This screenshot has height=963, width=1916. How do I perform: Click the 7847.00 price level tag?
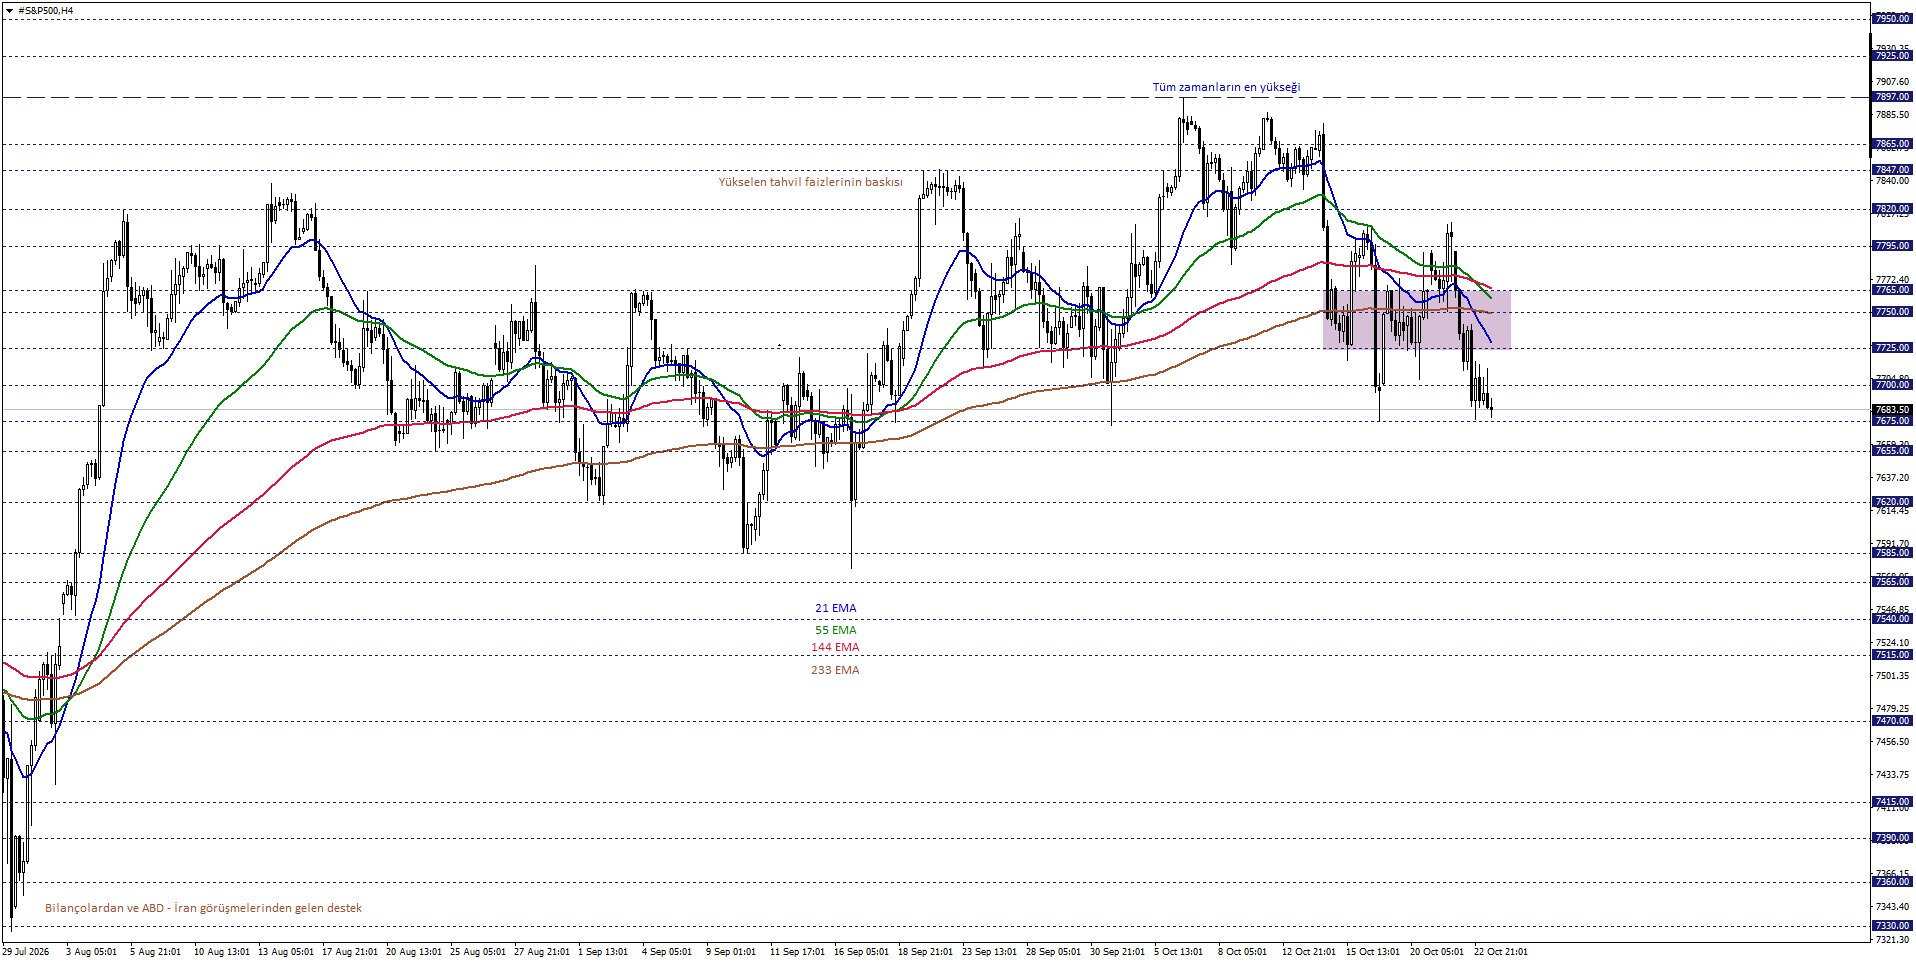point(1891,170)
